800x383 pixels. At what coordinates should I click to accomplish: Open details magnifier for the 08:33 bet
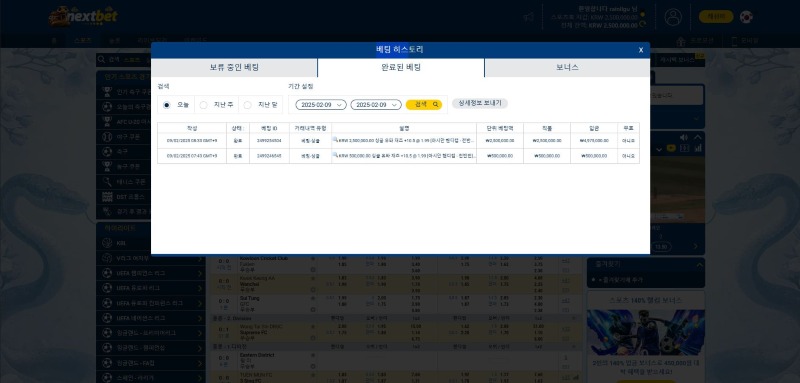[x=335, y=140]
